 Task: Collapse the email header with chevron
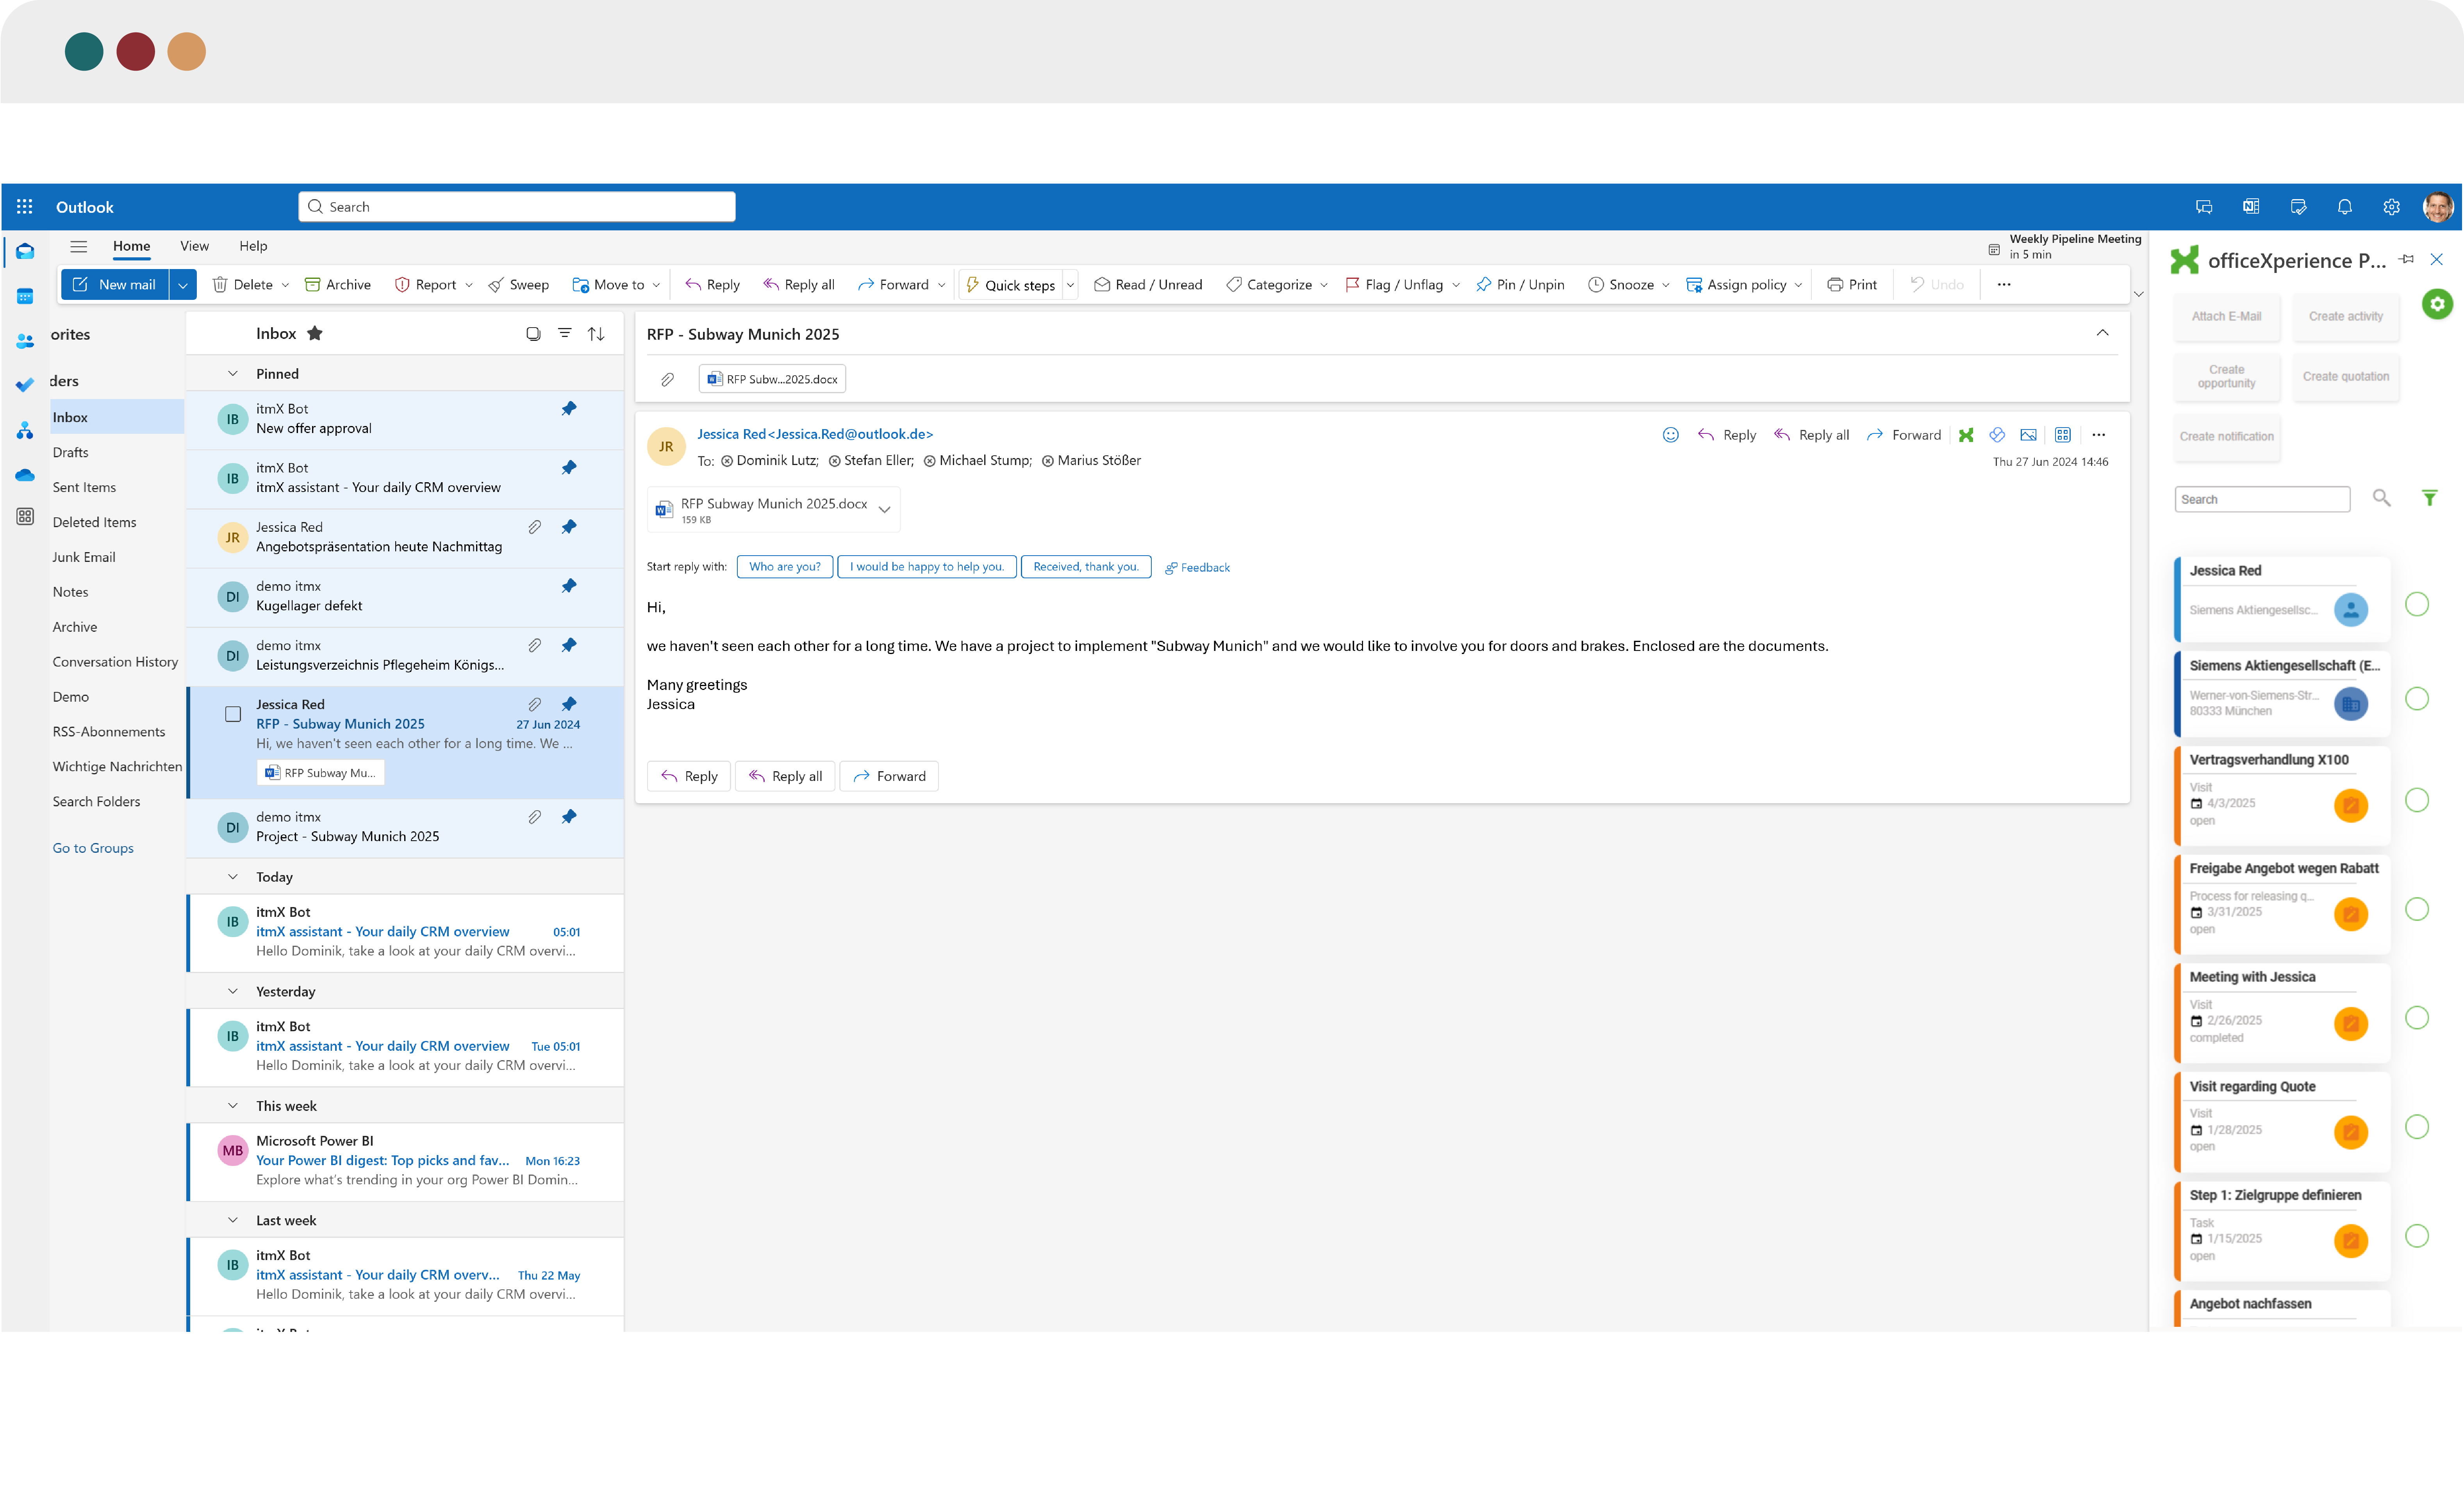click(x=2102, y=333)
